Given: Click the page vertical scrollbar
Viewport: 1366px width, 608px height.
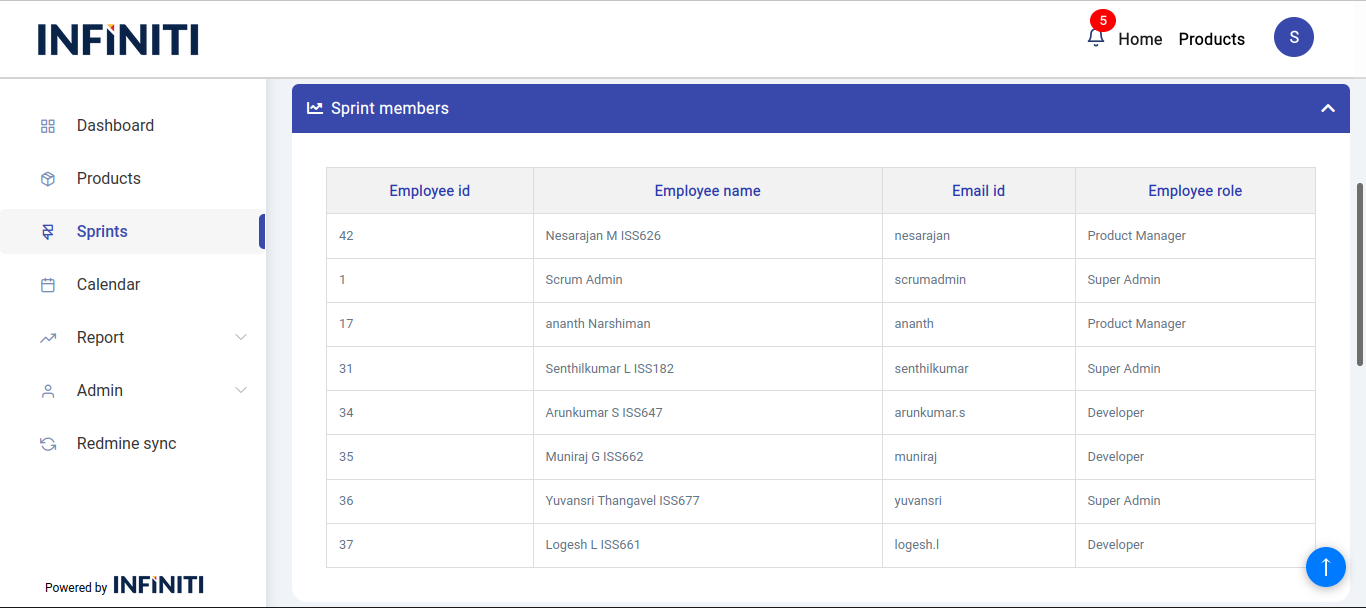Looking at the screenshot, I should [1360, 273].
